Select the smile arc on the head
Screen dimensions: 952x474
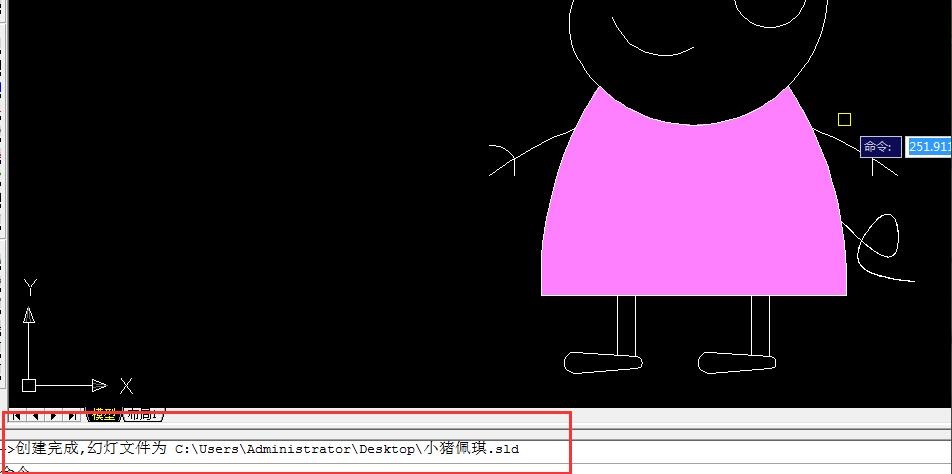(653, 36)
